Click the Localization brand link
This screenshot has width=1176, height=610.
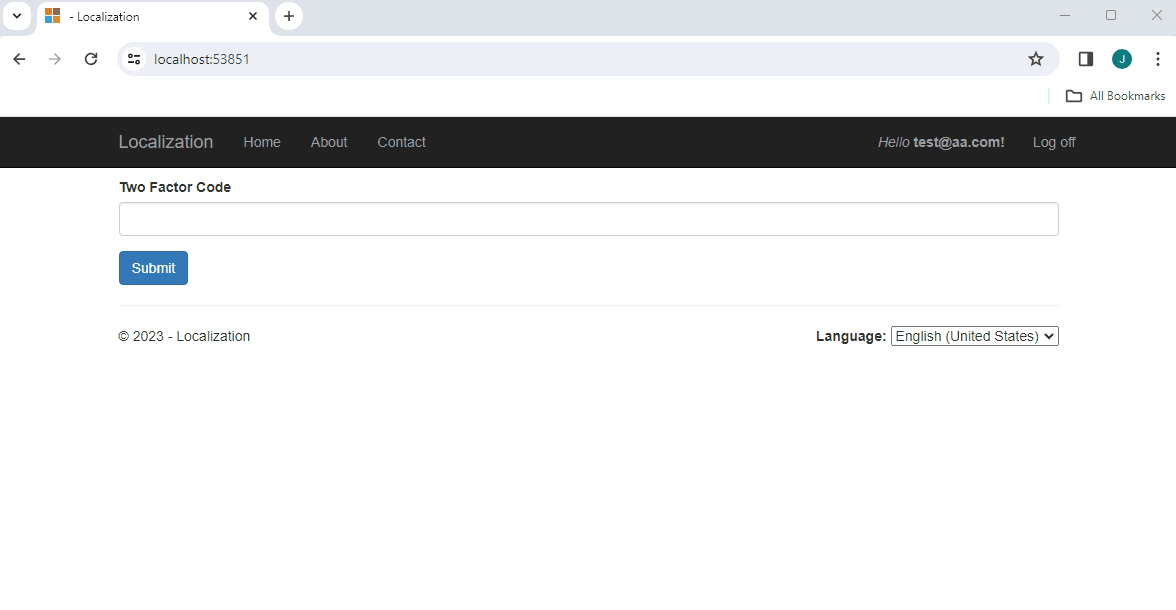coord(165,142)
